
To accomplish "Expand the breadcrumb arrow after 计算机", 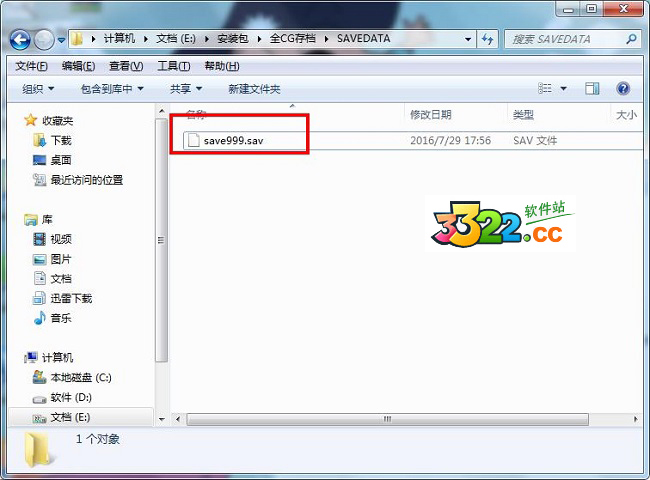I will click(146, 39).
